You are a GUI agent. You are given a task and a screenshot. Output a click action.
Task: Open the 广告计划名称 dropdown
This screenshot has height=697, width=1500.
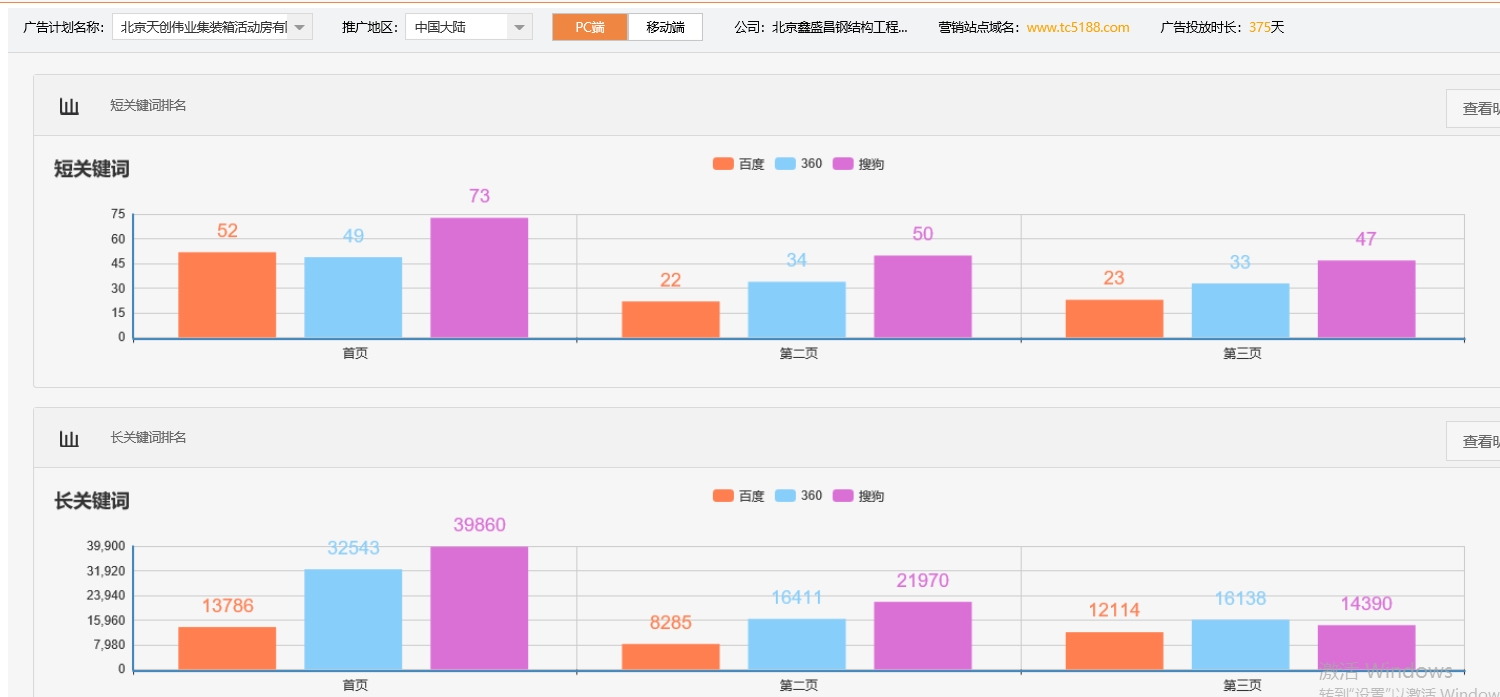coord(212,28)
